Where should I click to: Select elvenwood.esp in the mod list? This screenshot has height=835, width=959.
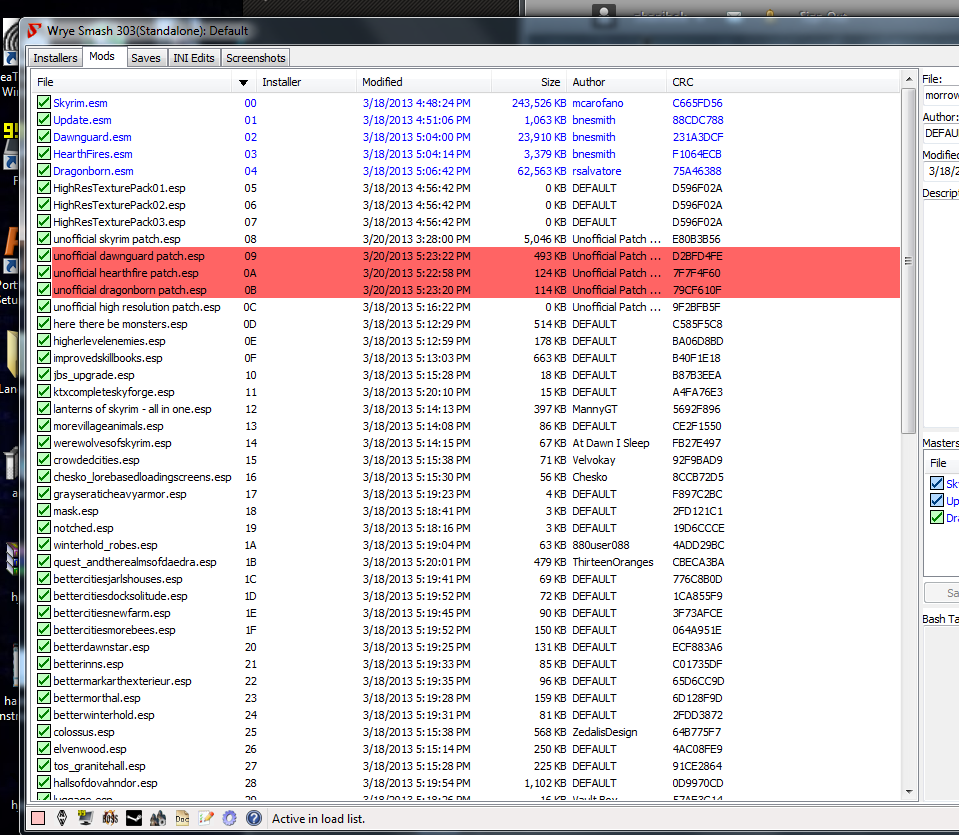90,749
